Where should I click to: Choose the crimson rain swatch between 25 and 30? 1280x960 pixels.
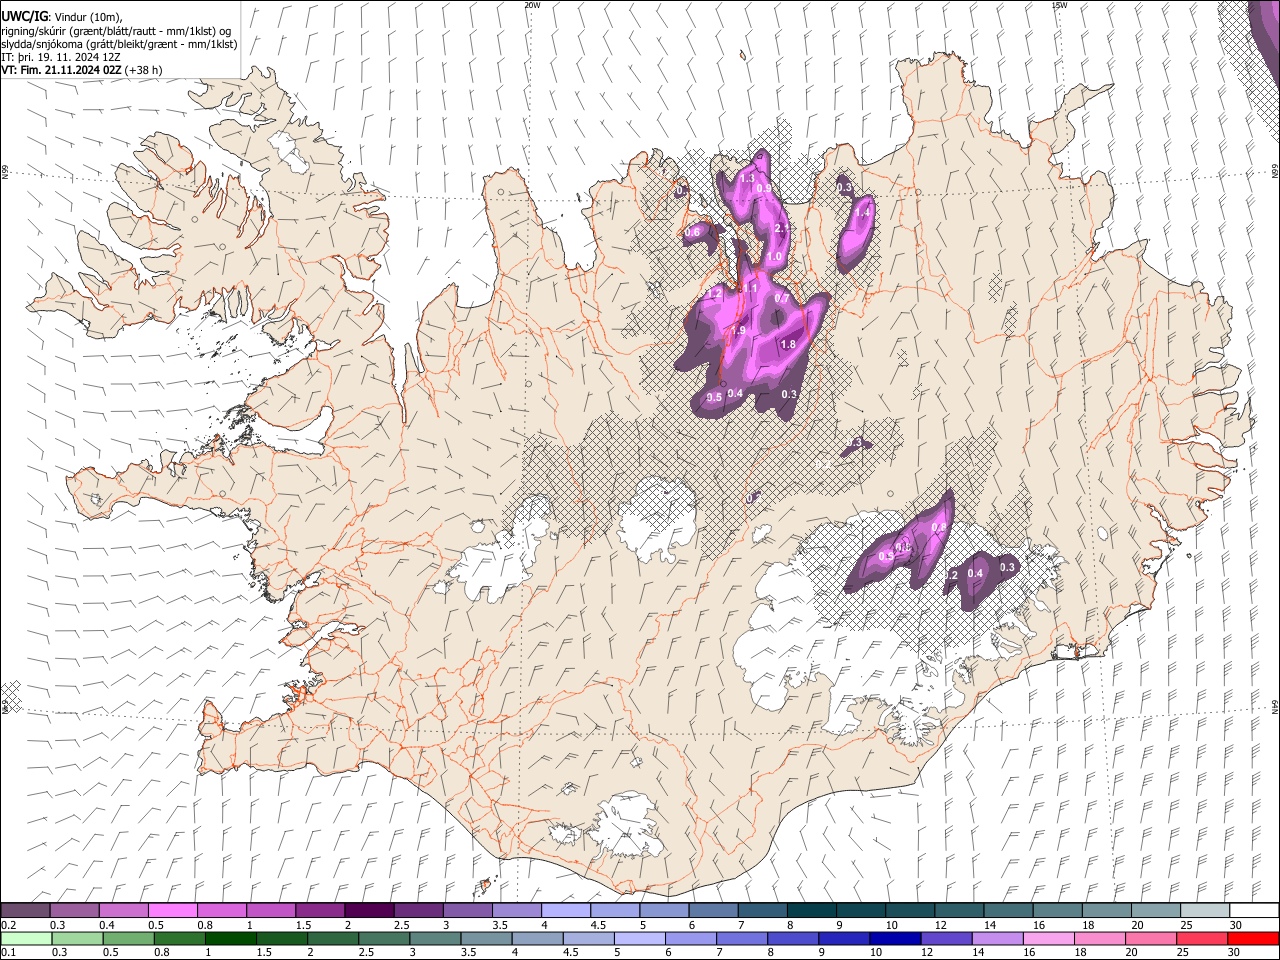[x=1202, y=938]
